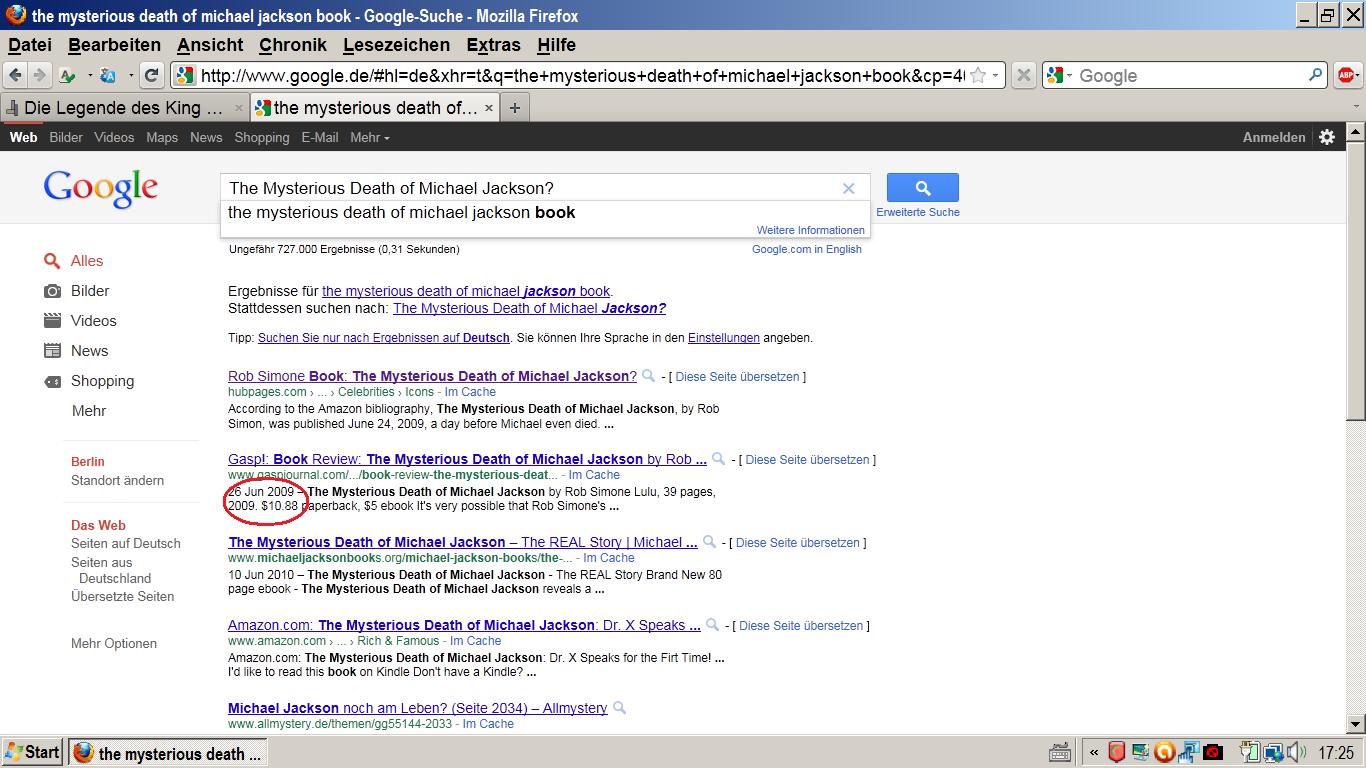Preview the REAL Story result with magnifier
The width and height of the screenshot is (1366, 768).
click(709, 542)
